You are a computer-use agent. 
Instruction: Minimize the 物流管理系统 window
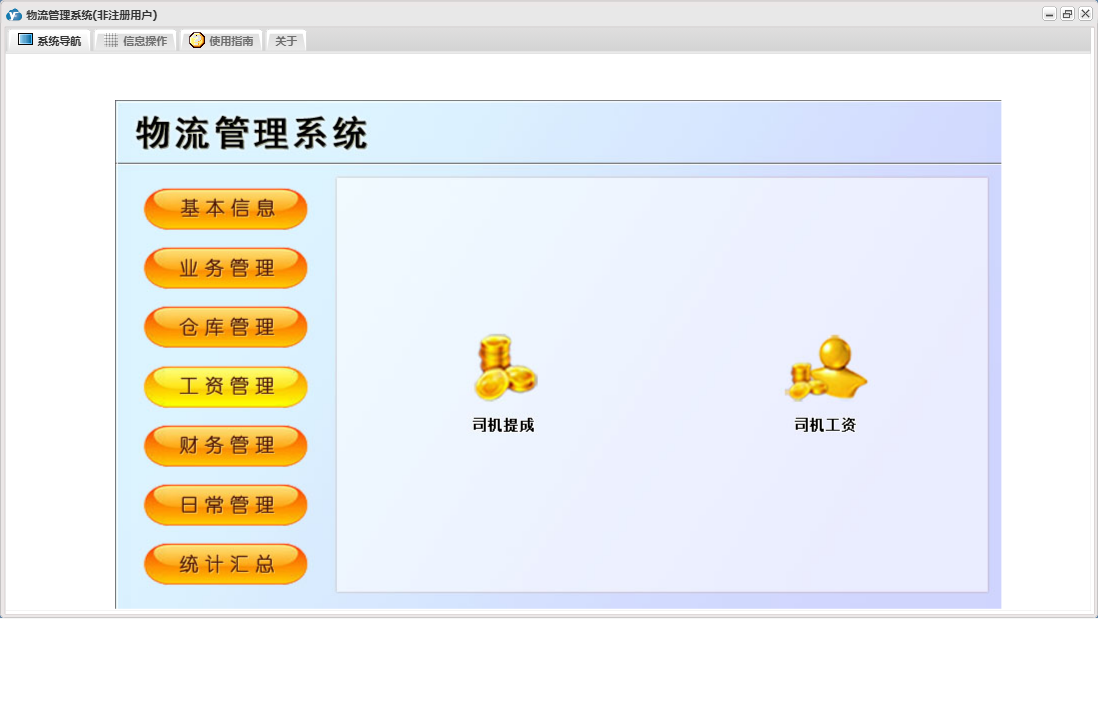click(x=1049, y=14)
